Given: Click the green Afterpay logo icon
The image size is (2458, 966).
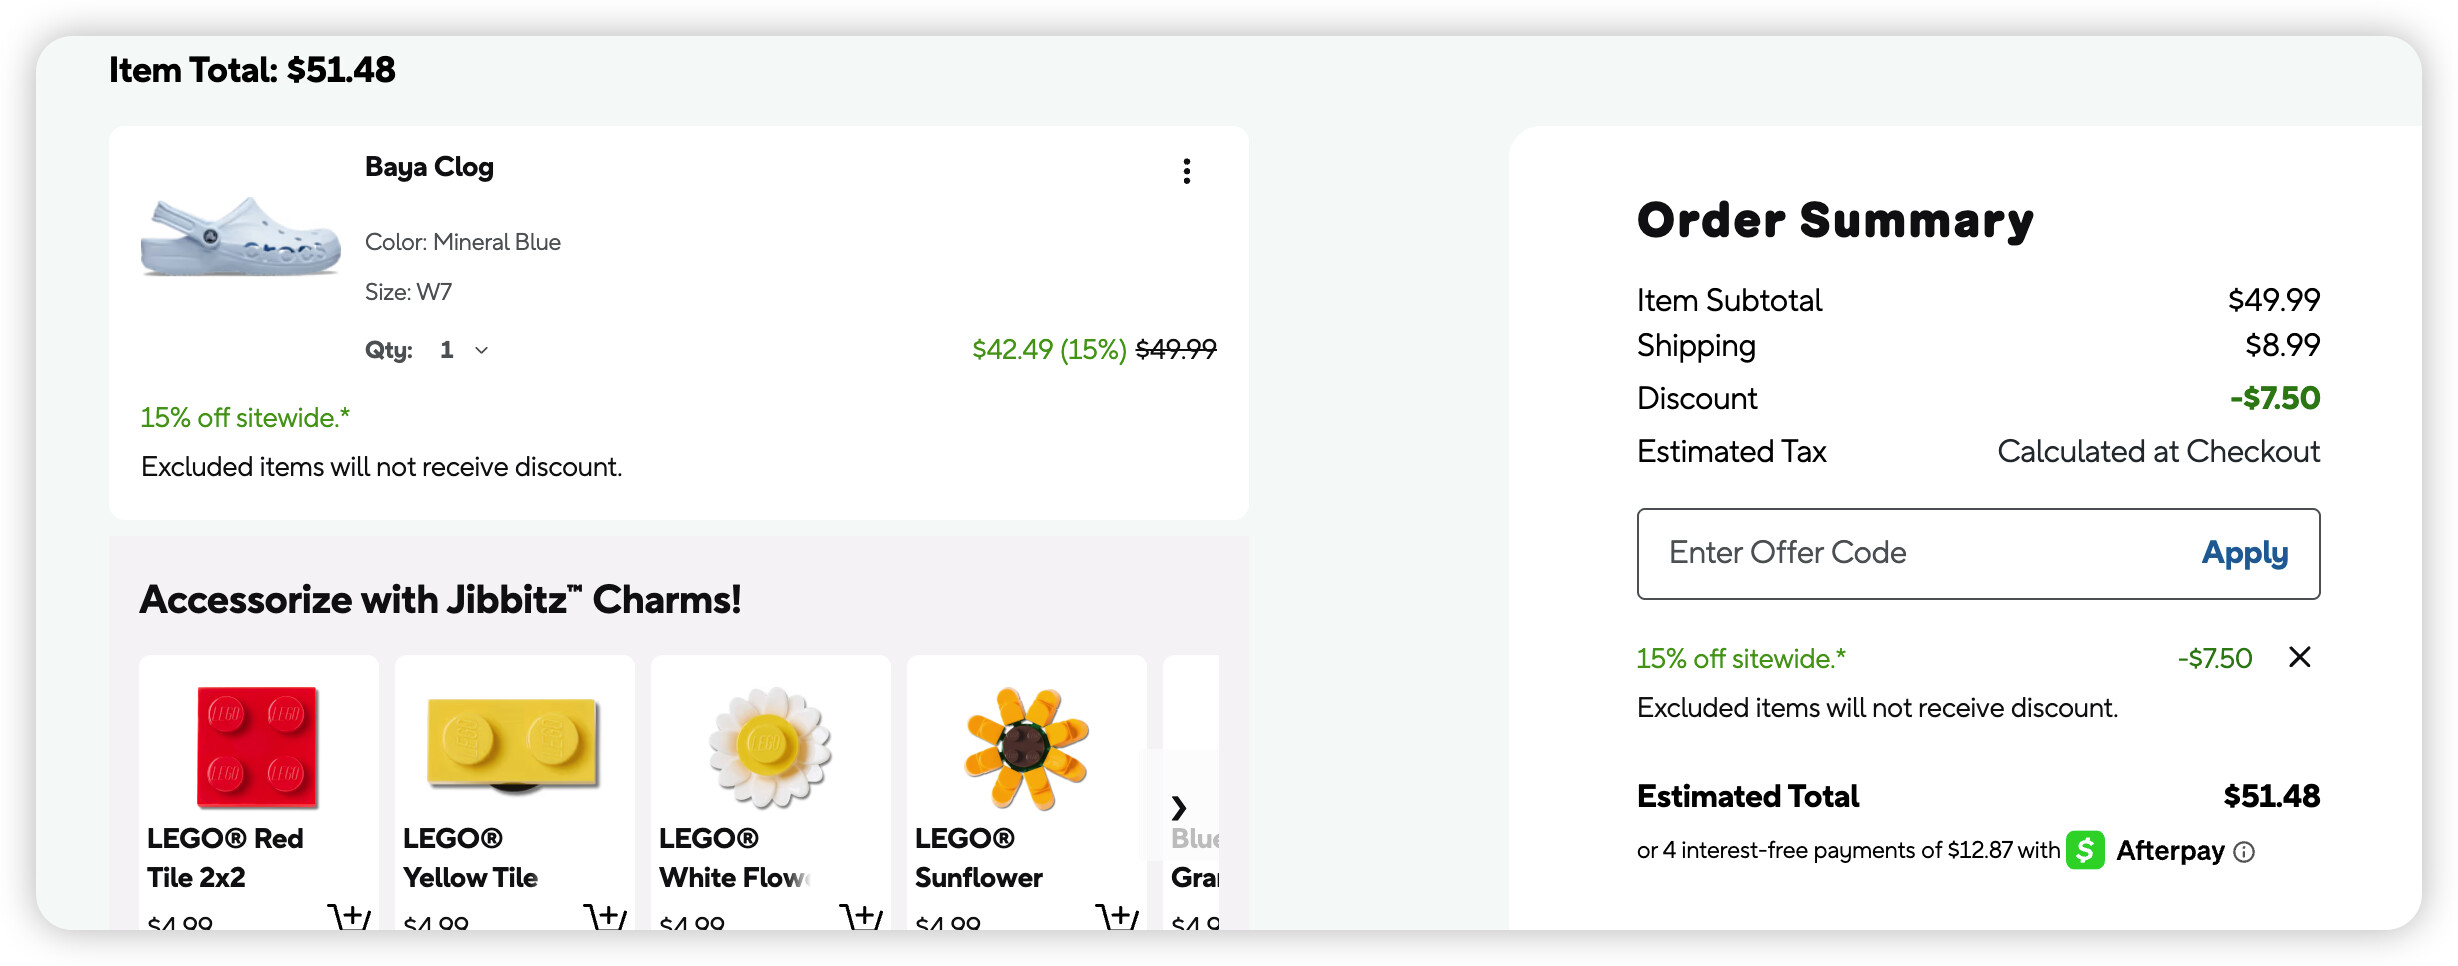Looking at the screenshot, I should point(2085,851).
